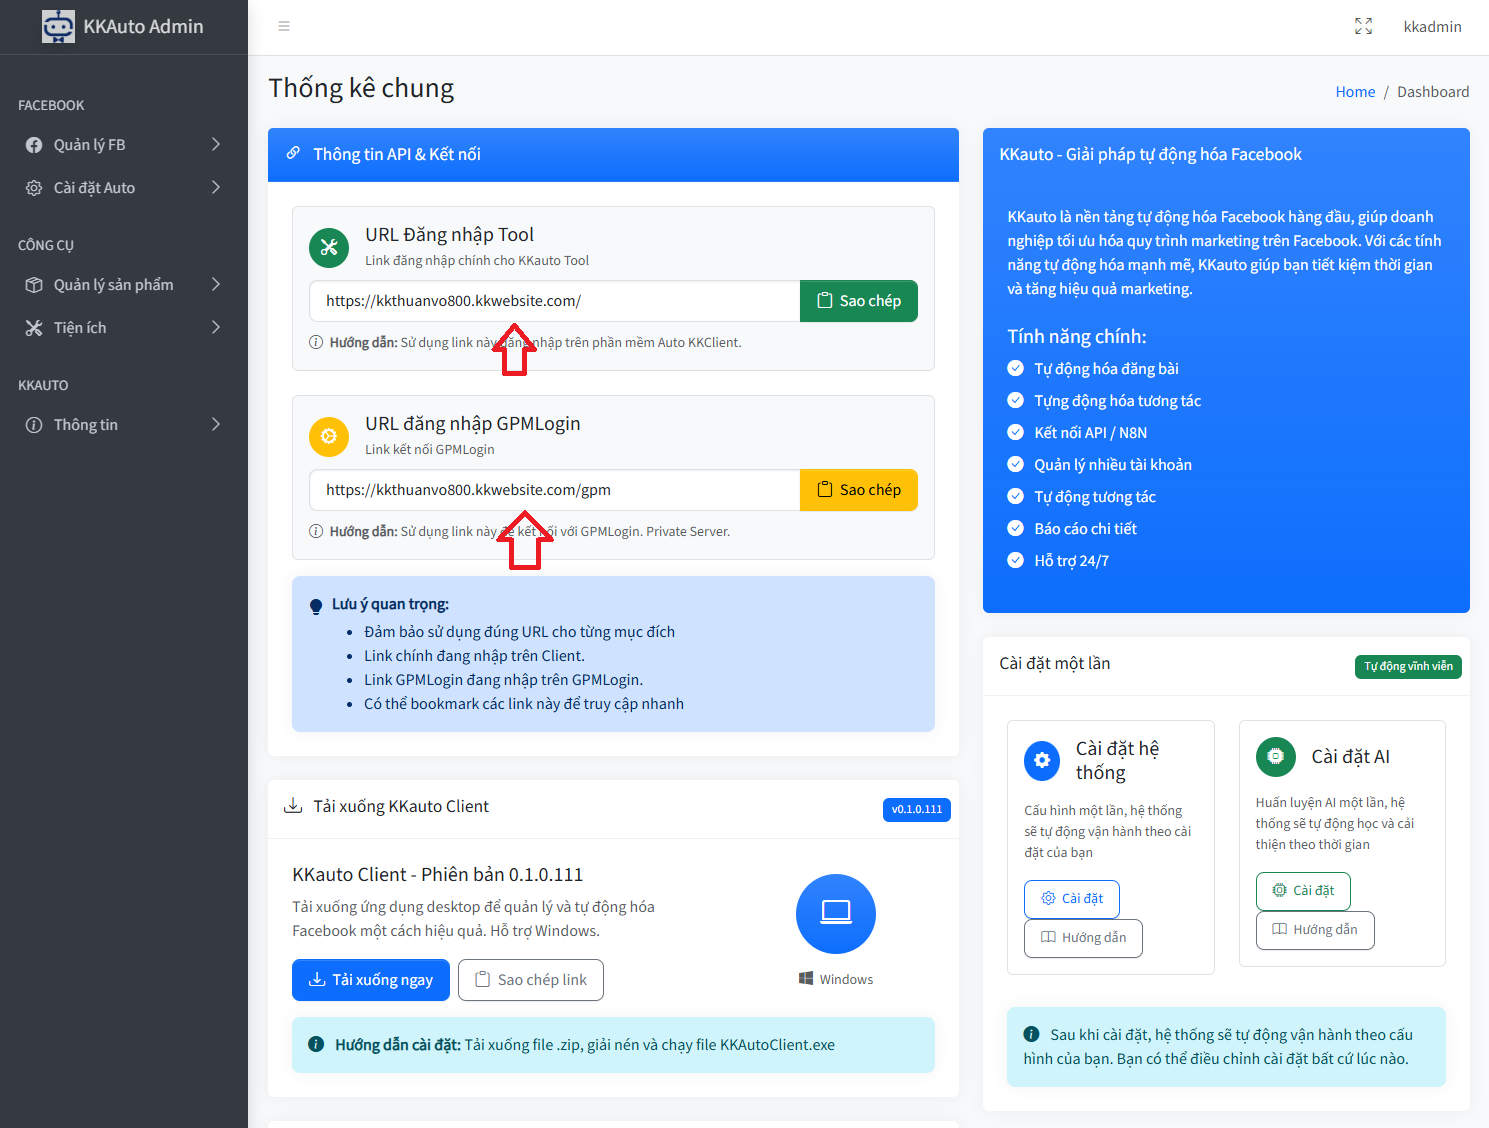Click the Tự động tương tác feature text

click(1095, 497)
